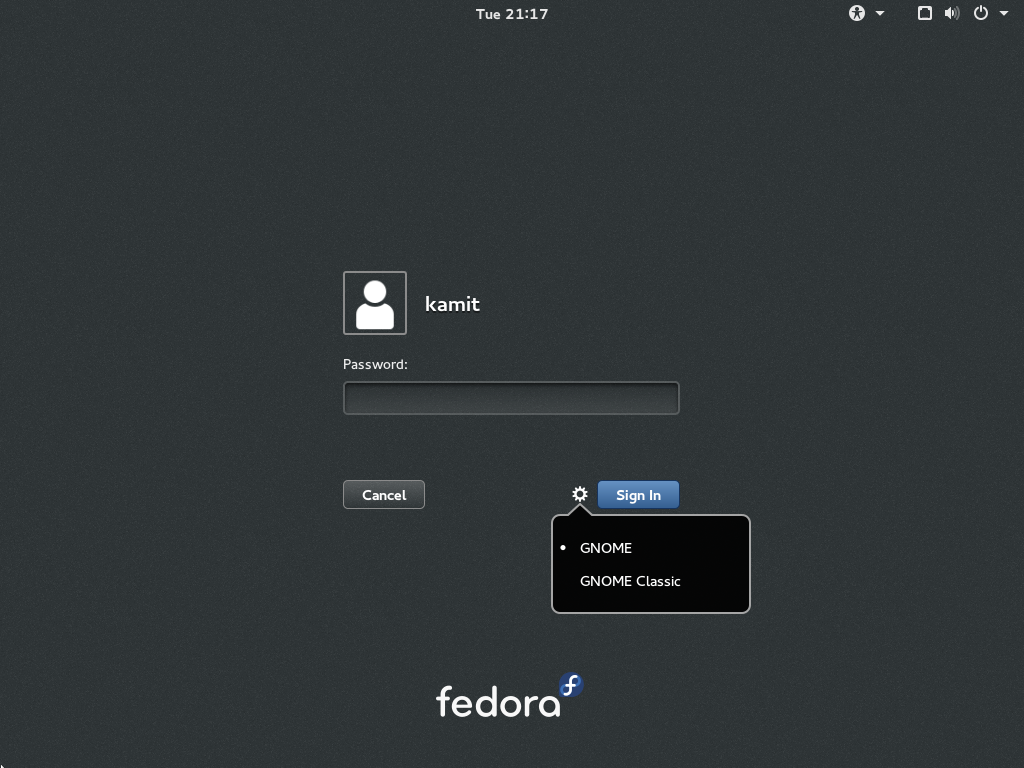The width and height of the screenshot is (1024, 768).
Task: Expand the arrow beside the accessibility icon
Action: point(880,14)
